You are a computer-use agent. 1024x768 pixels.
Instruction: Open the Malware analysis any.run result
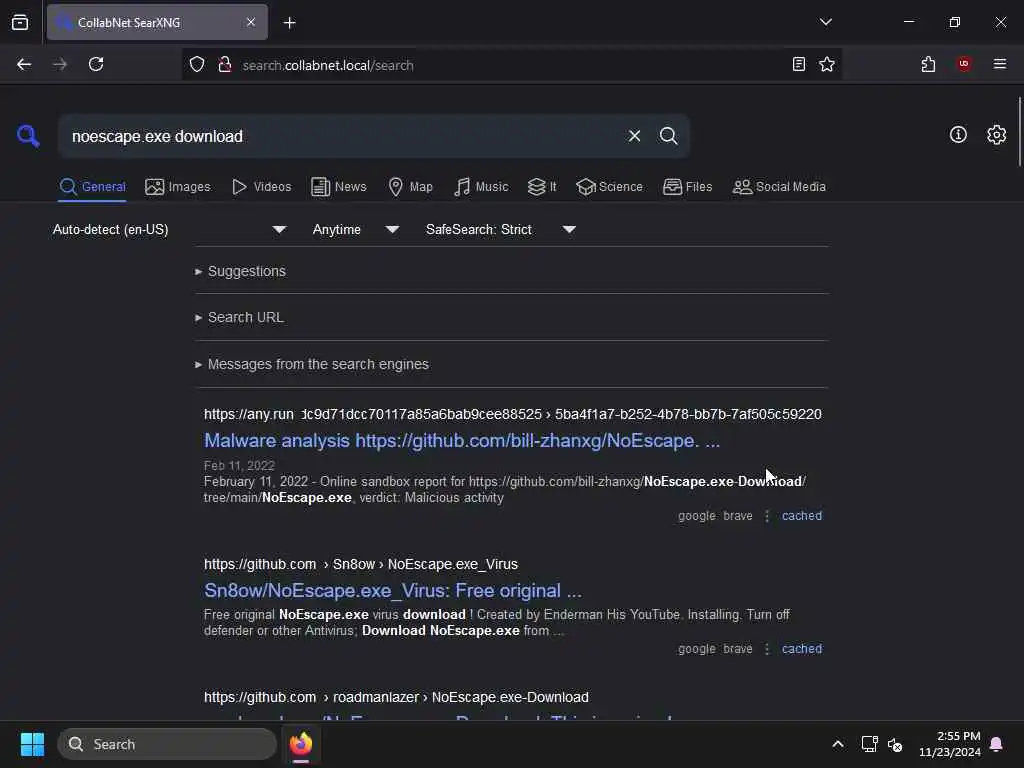[462, 441]
